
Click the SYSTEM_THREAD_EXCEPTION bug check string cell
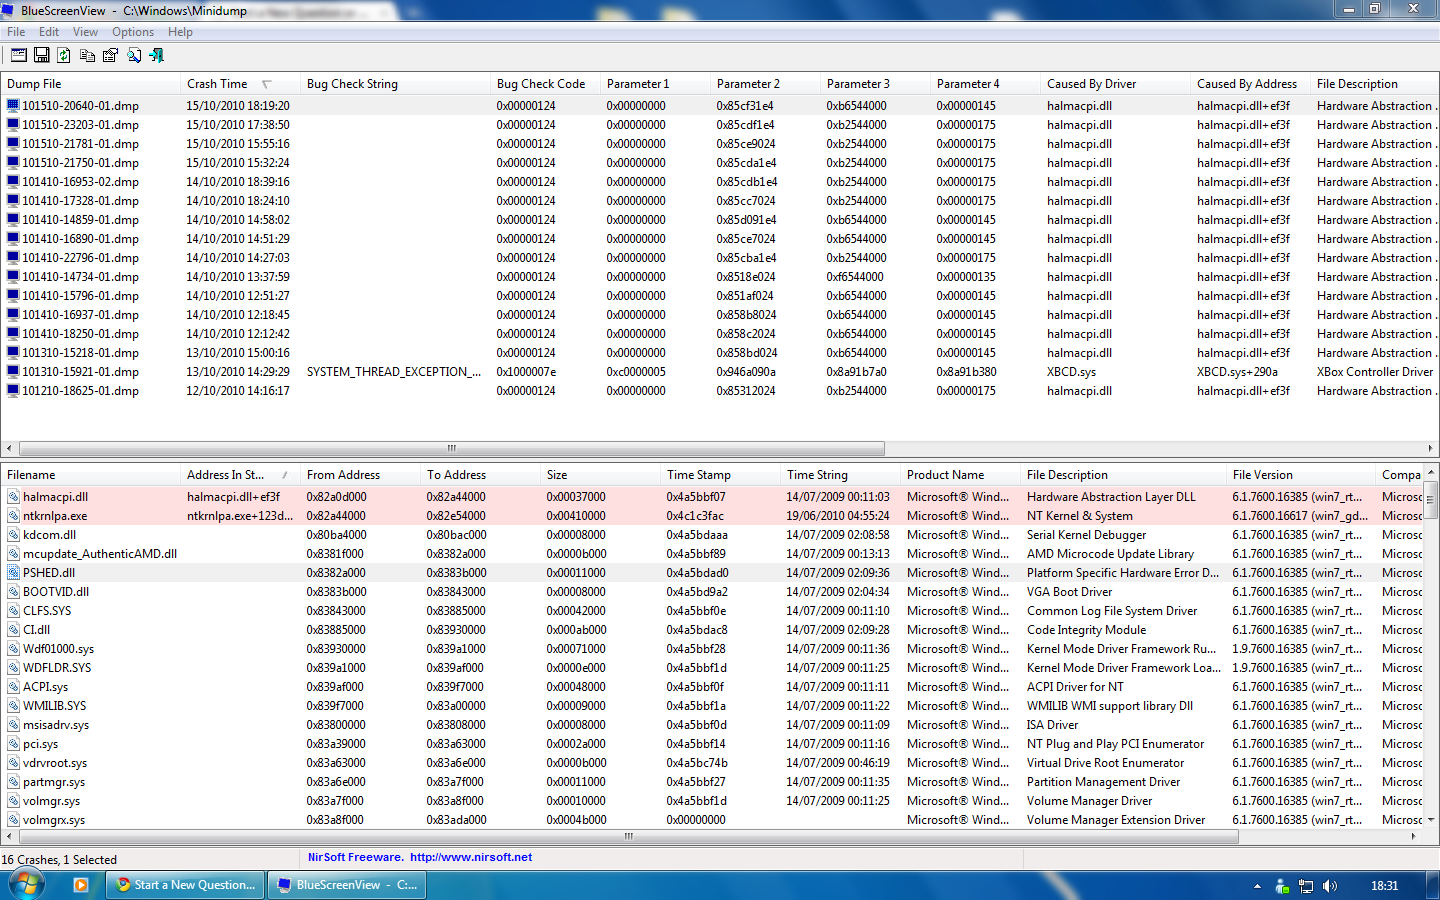[x=394, y=371]
